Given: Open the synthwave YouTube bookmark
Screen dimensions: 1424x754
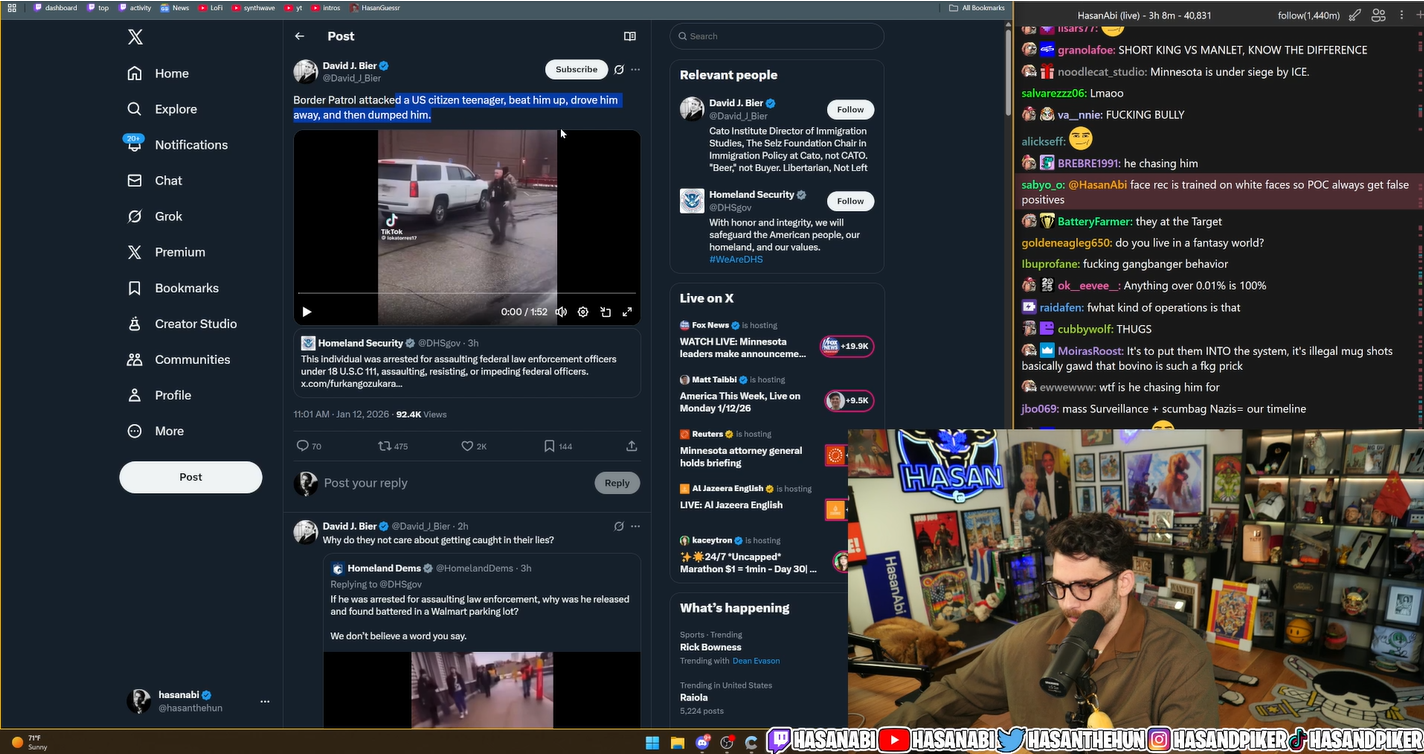Looking at the screenshot, I should tap(254, 7).
